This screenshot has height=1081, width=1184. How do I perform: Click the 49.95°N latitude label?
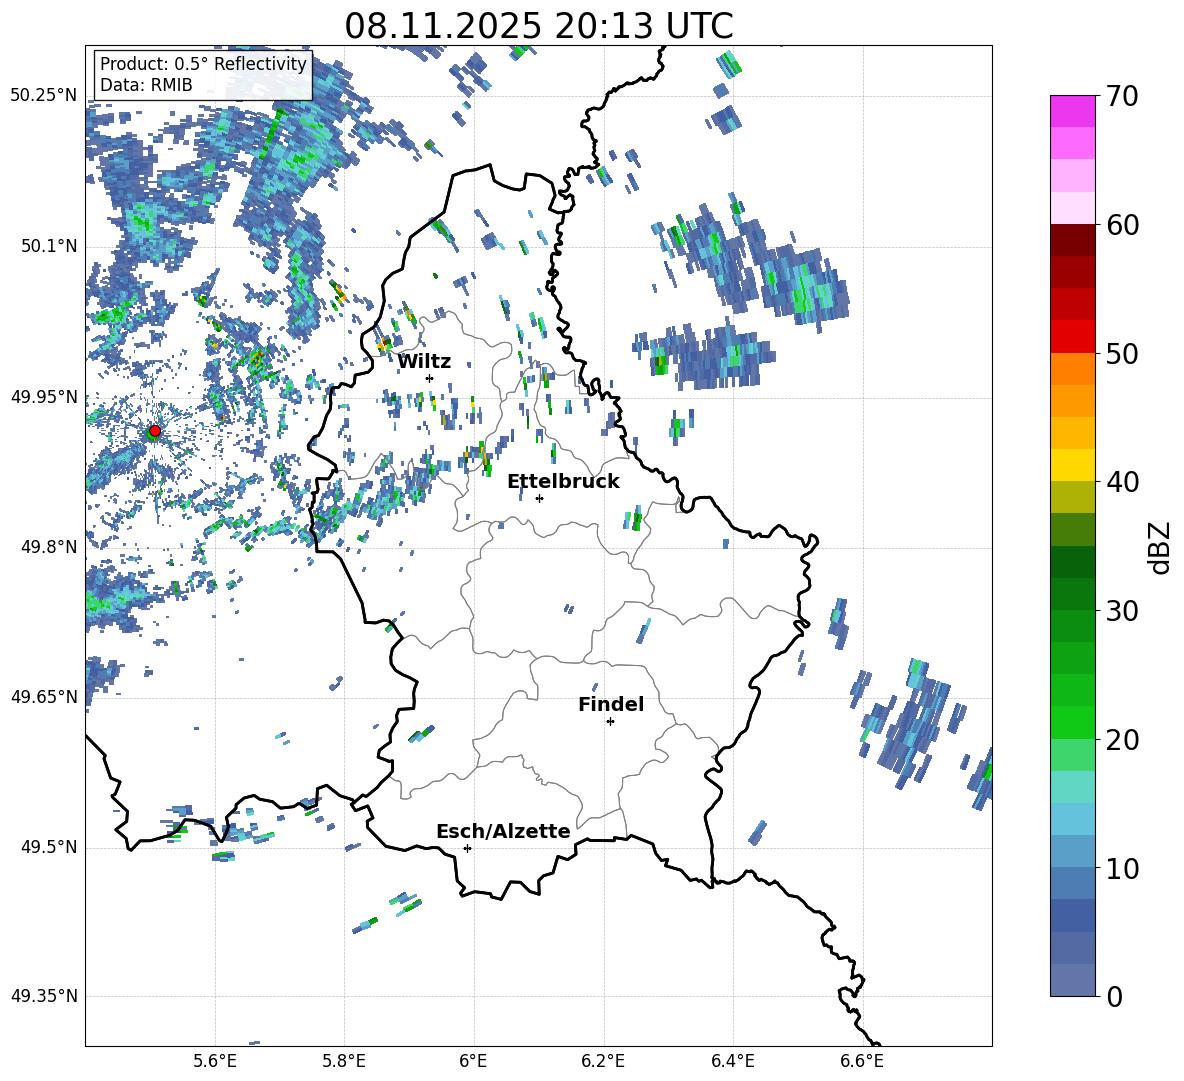44,396
